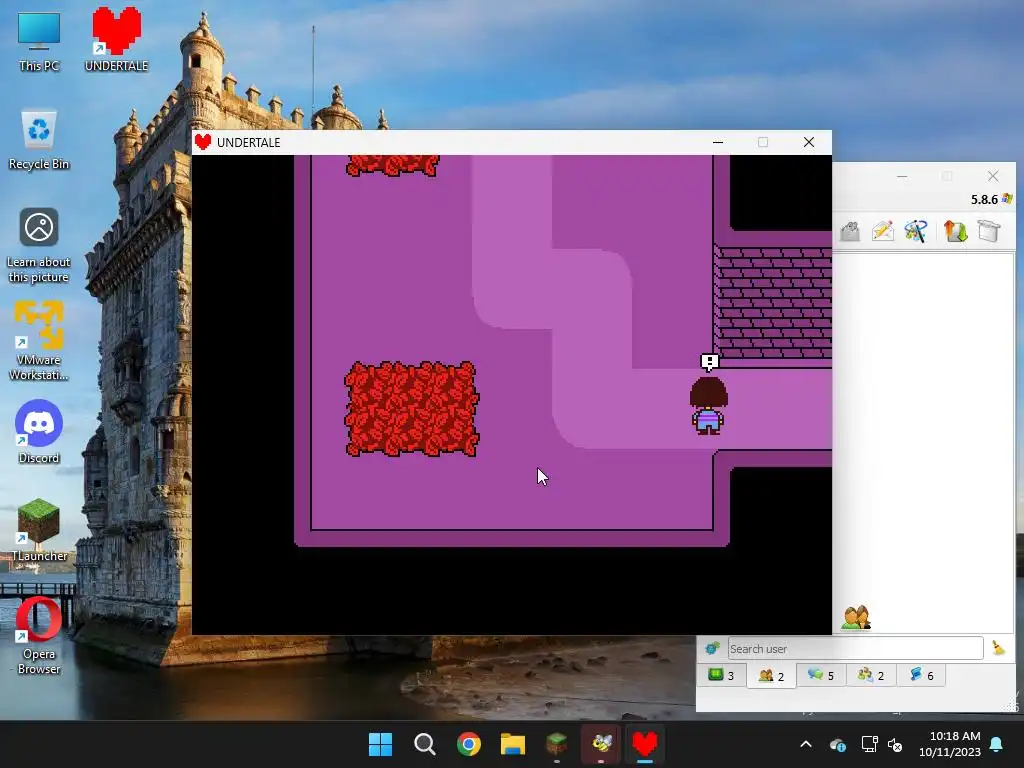Click the Frisk character in the game
Image resolution: width=1024 pixels, height=768 pixels.
pos(709,406)
